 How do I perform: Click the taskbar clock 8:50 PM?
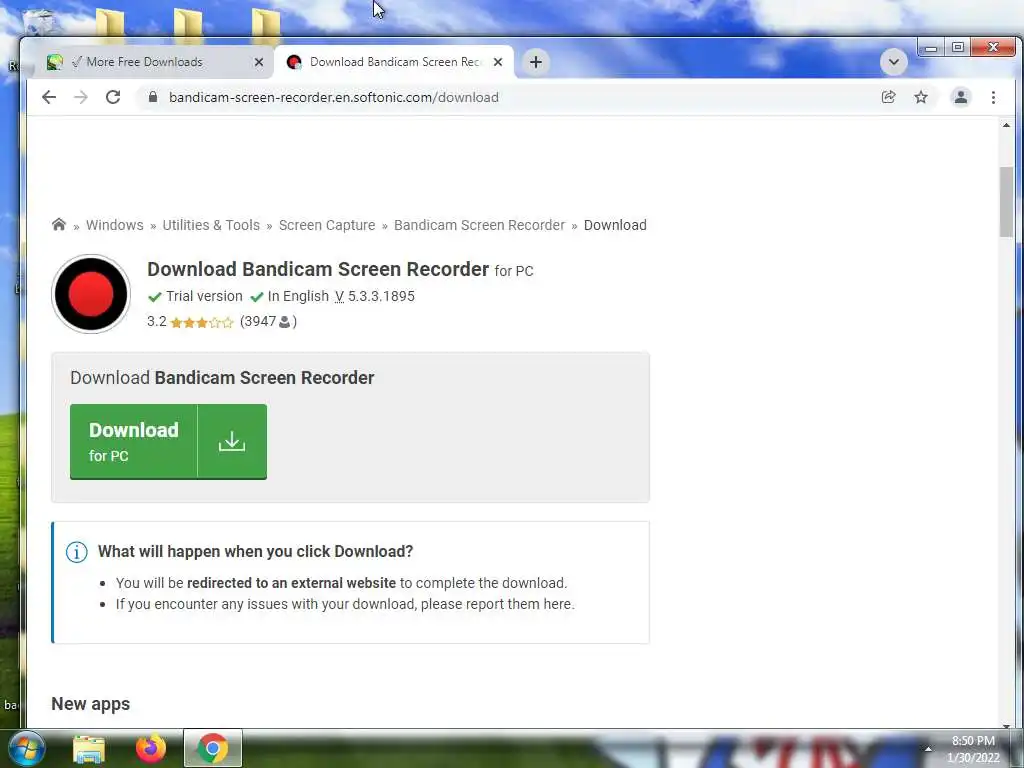[x=973, y=741]
